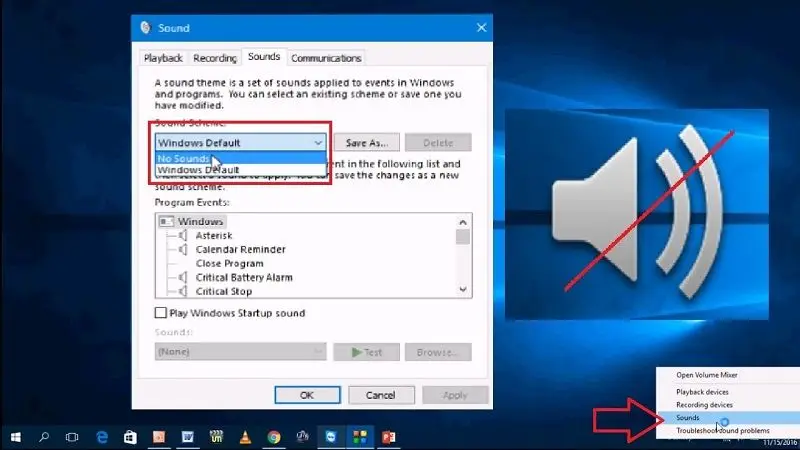Select the Close Program event
This screenshot has width=800, height=450.
[230, 263]
